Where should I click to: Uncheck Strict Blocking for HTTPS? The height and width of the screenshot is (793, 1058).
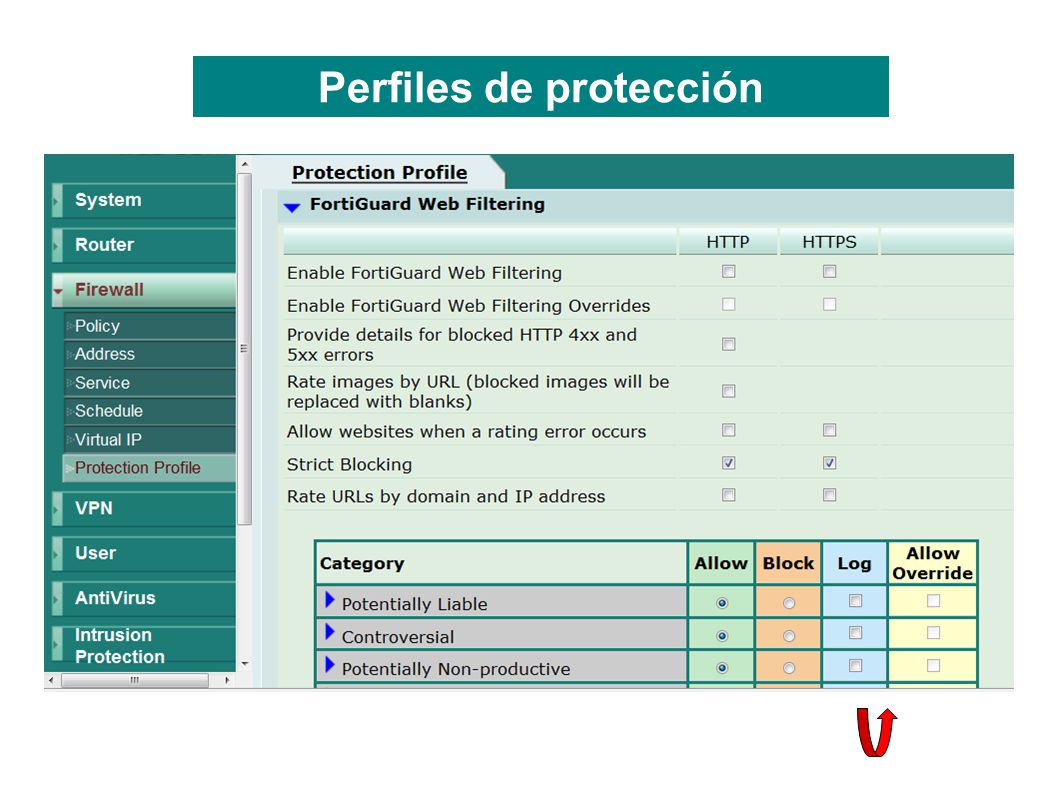click(x=829, y=463)
